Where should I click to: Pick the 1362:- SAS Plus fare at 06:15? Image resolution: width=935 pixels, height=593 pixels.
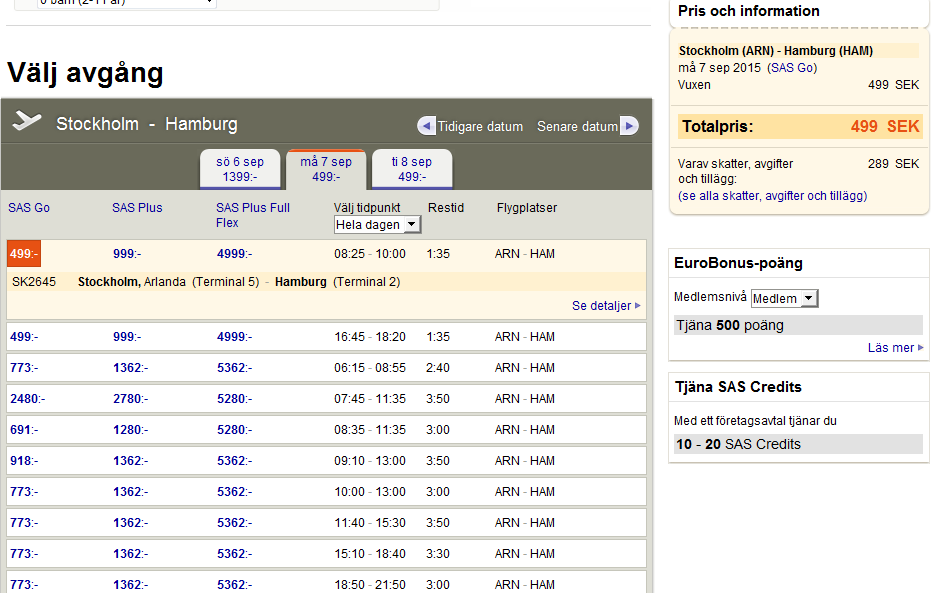[x=131, y=367]
